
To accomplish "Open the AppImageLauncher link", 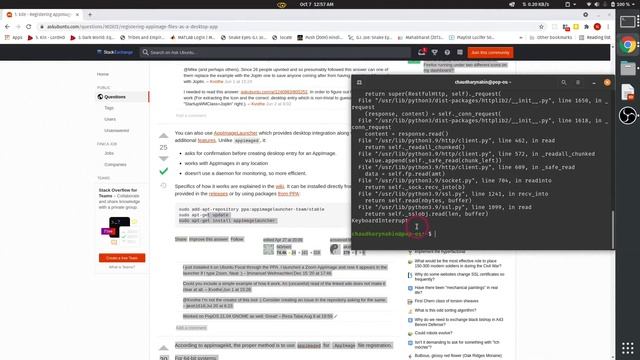I will coord(236,133).
